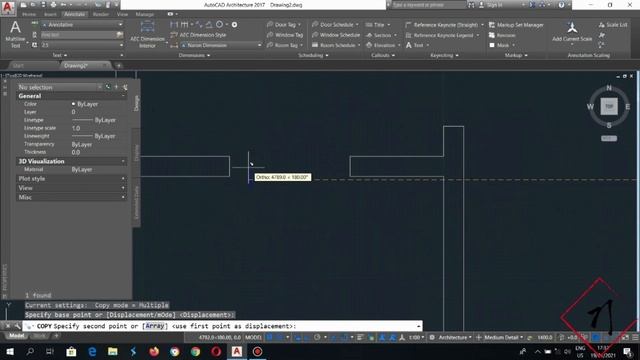Switch to the Manage ribbon tab
640x360 pixels.
[144, 14]
